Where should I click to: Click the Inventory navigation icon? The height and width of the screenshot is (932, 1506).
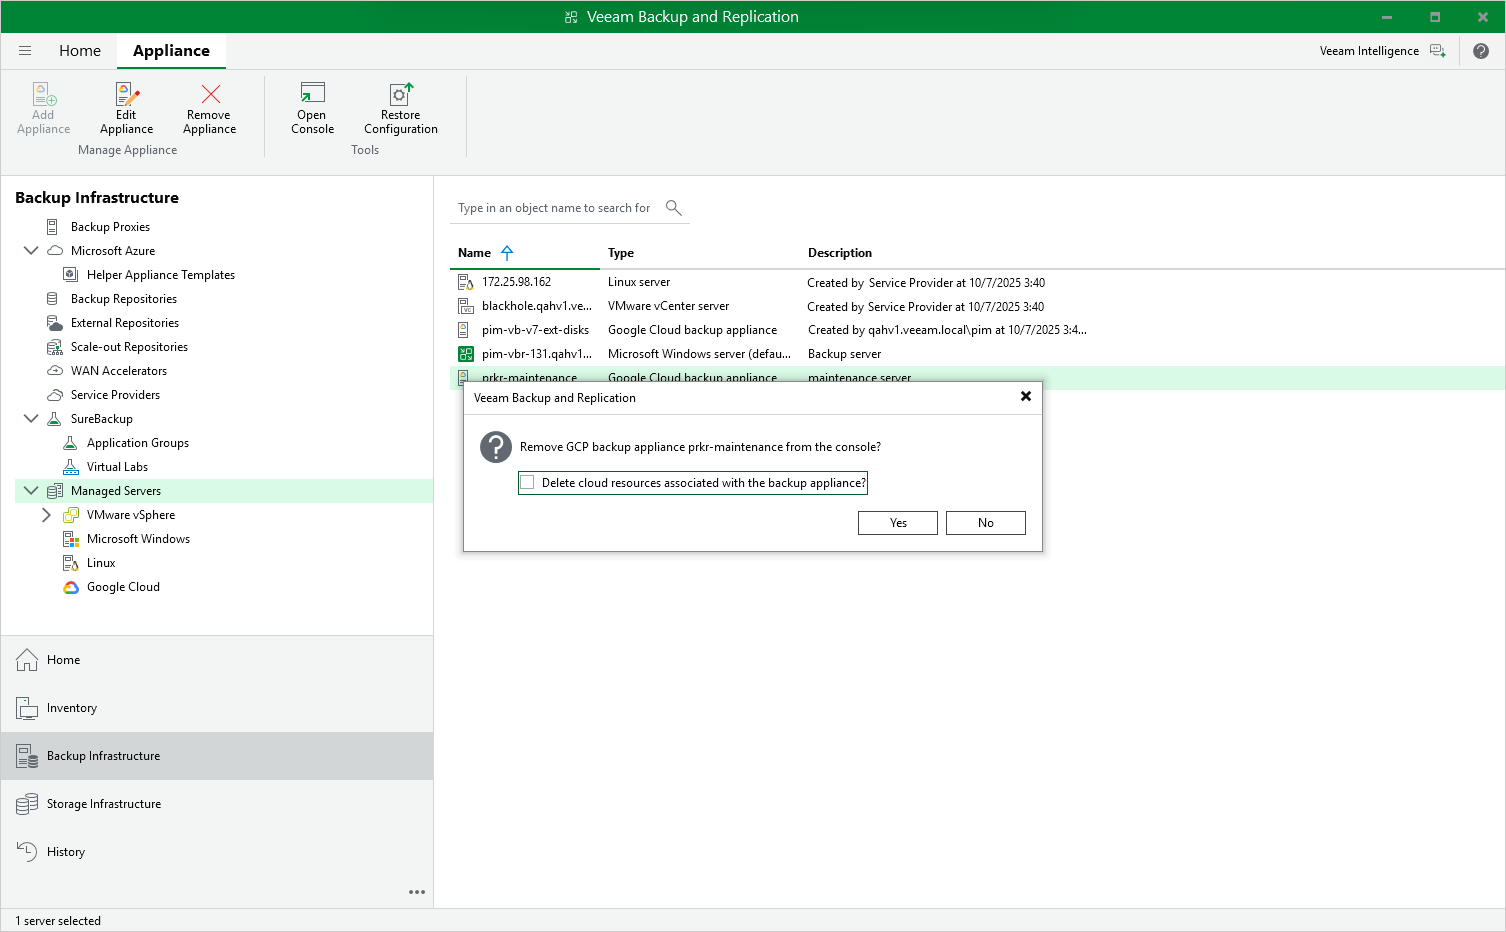(x=27, y=708)
